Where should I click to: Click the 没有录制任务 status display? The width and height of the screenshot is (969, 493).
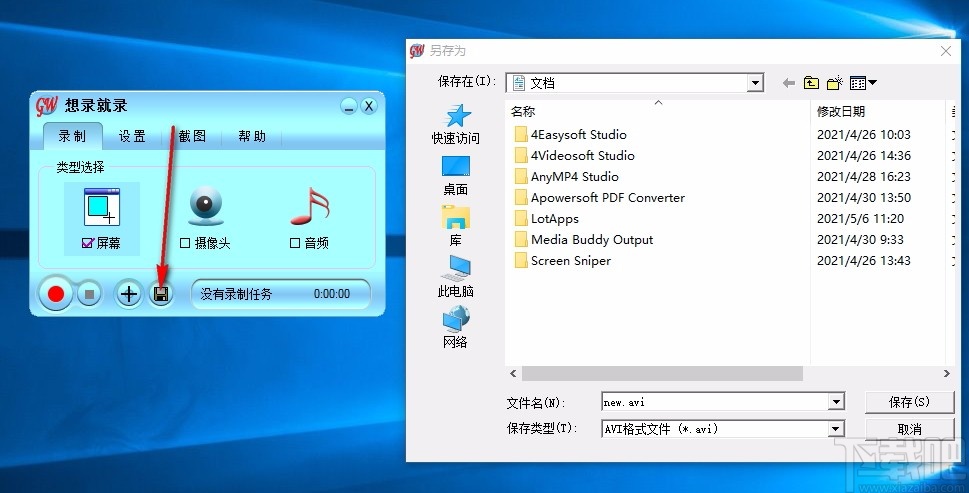coord(281,294)
